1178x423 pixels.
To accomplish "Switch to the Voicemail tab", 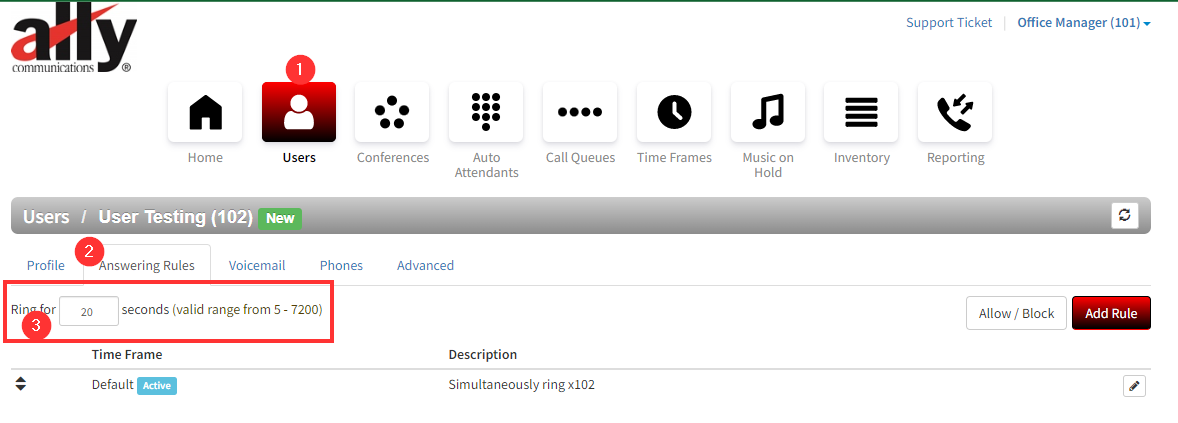I will click(x=257, y=265).
